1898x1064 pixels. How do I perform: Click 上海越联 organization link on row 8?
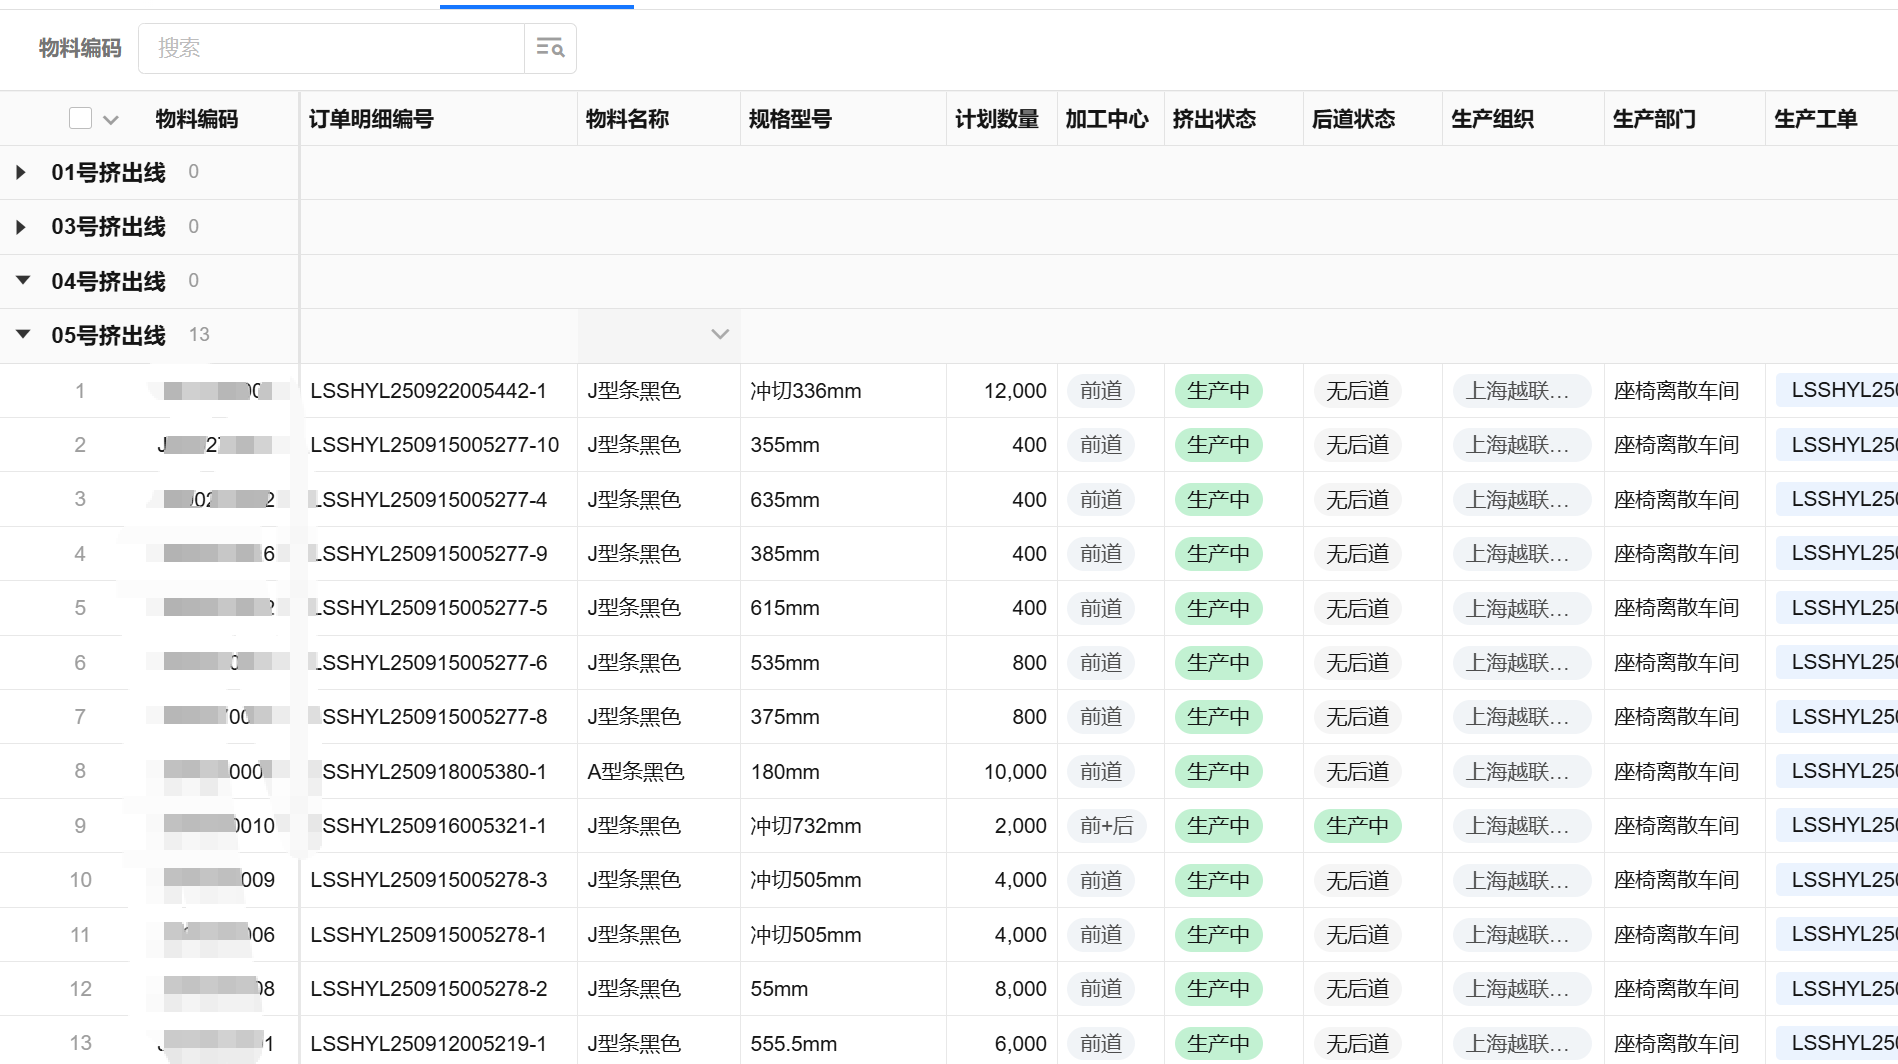click(1521, 771)
